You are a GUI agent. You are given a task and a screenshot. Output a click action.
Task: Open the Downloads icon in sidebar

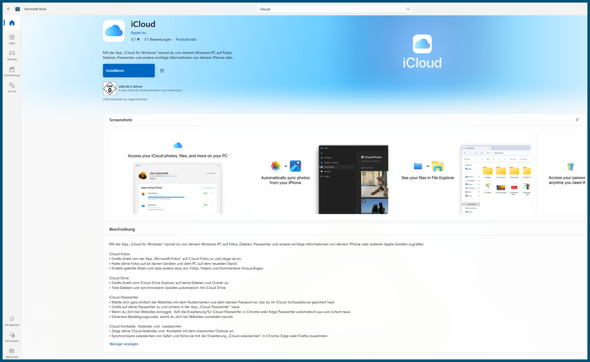point(12,337)
